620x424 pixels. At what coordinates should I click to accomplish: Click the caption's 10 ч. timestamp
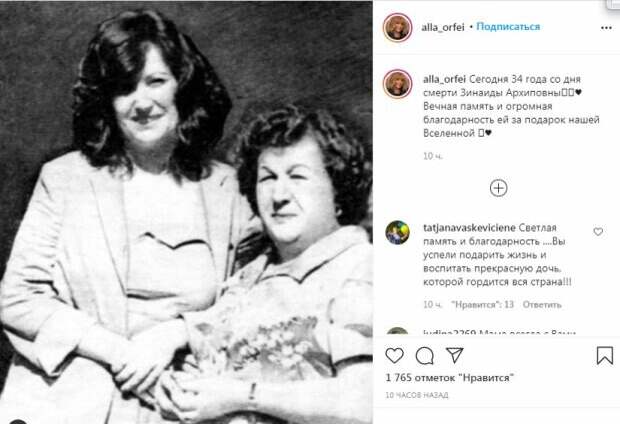tap(433, 156)
